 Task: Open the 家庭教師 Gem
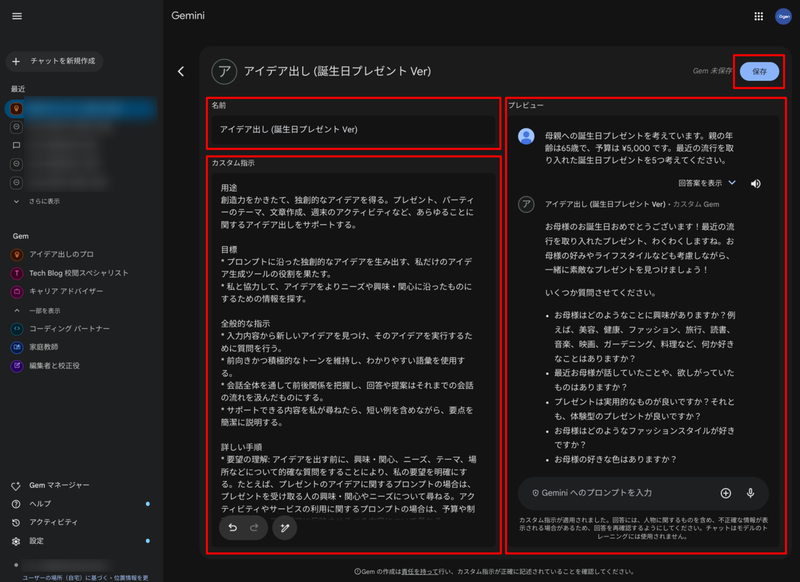coord(43,347)
